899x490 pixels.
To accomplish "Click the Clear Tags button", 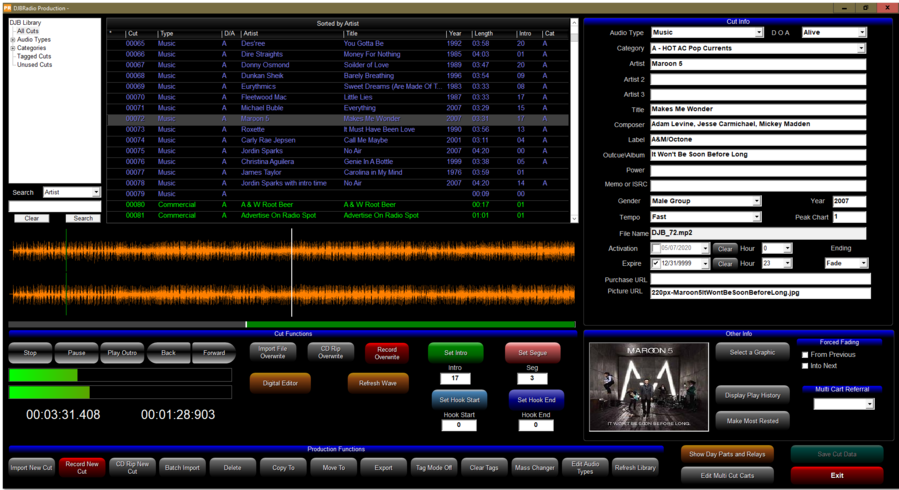I will pyautogui.click(x=484, y=468).
